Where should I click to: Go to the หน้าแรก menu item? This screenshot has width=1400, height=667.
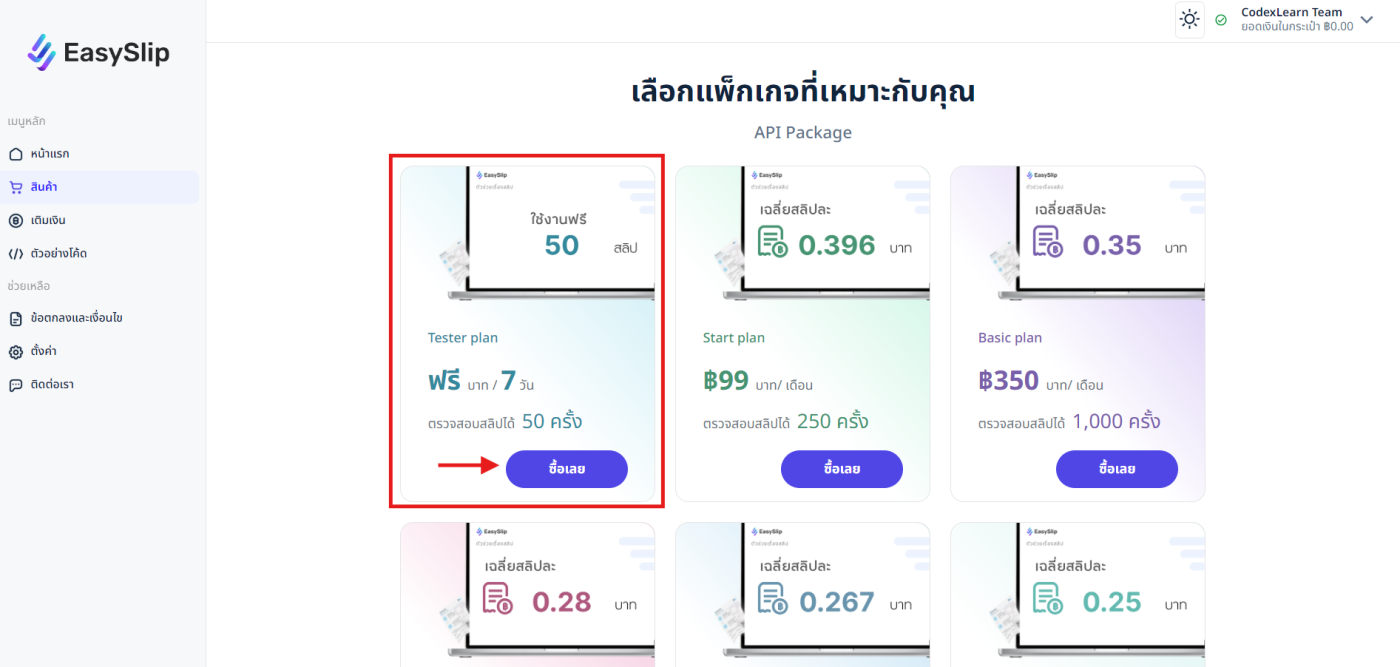click(50, 154)
